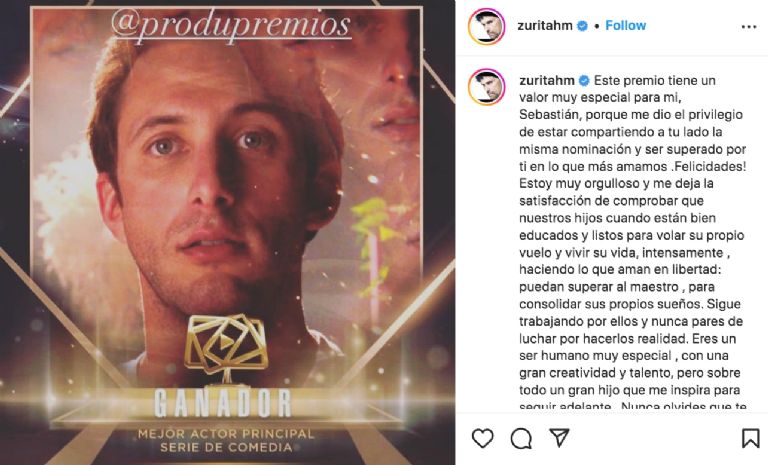Click the verified badge beside the caption username
This screenshot has width=768, height=465.
[584, 81]
